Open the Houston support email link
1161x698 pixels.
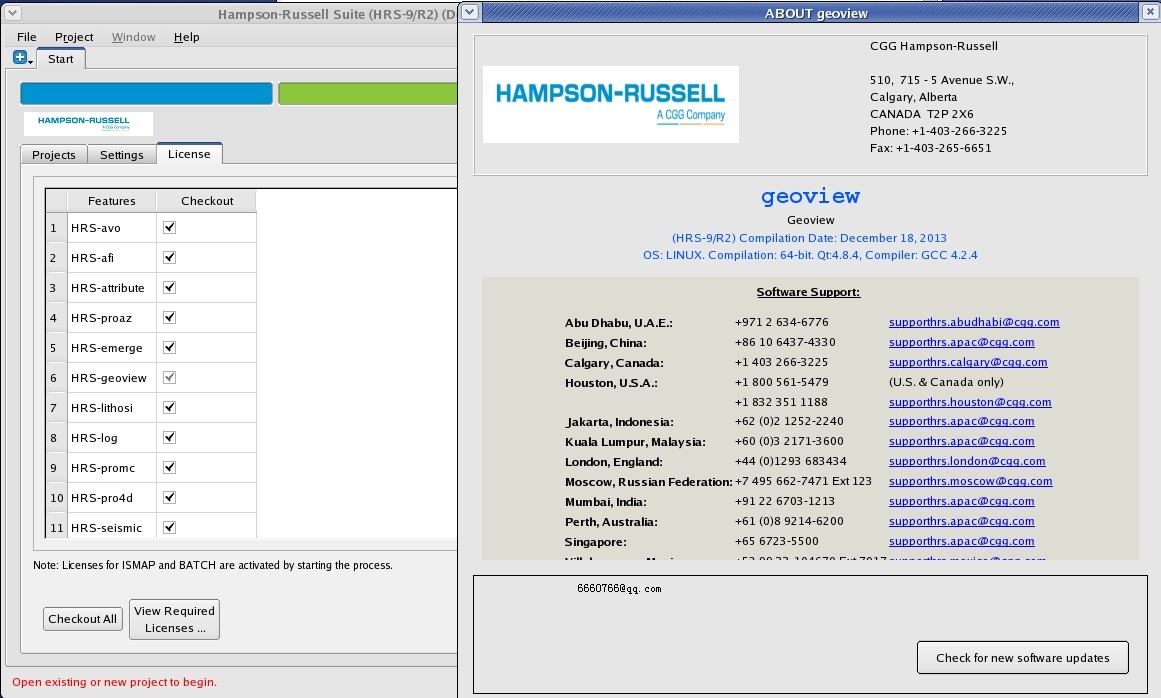[x=970, y=402]
